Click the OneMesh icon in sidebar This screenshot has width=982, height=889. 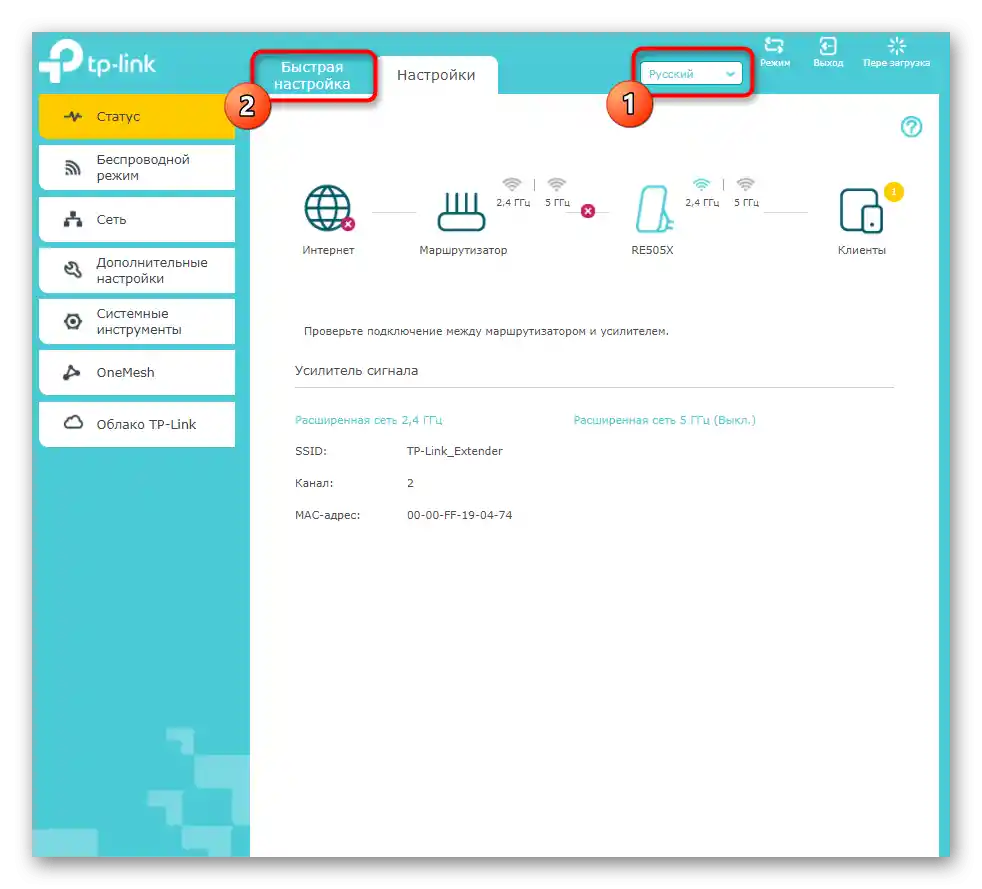pyautogui.click(x=71, y=372)
